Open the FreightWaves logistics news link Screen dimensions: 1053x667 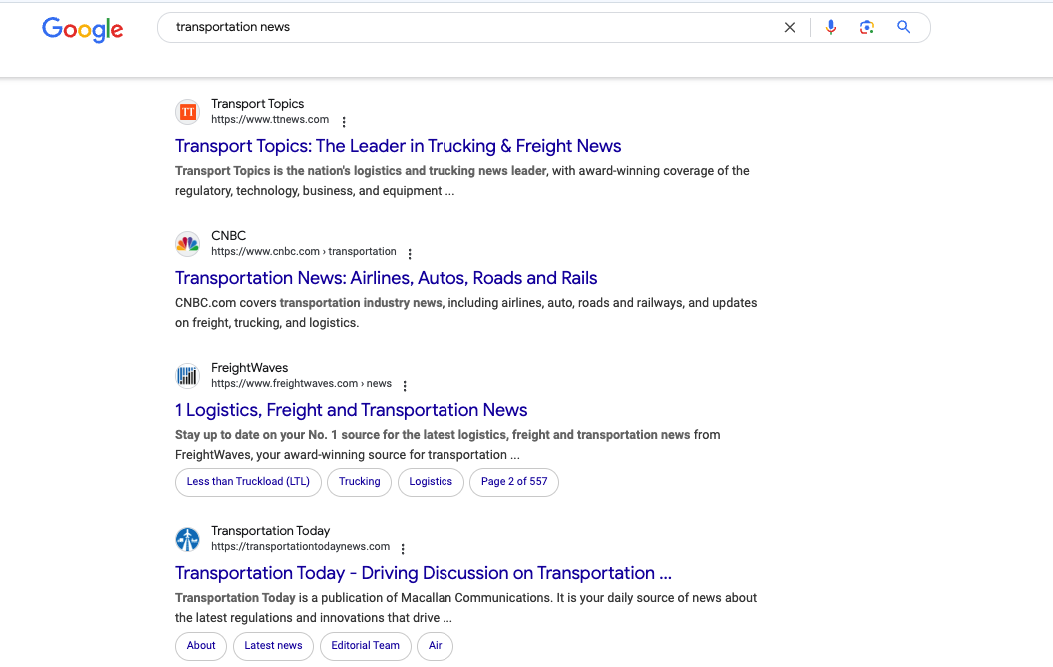pos(351,410)
